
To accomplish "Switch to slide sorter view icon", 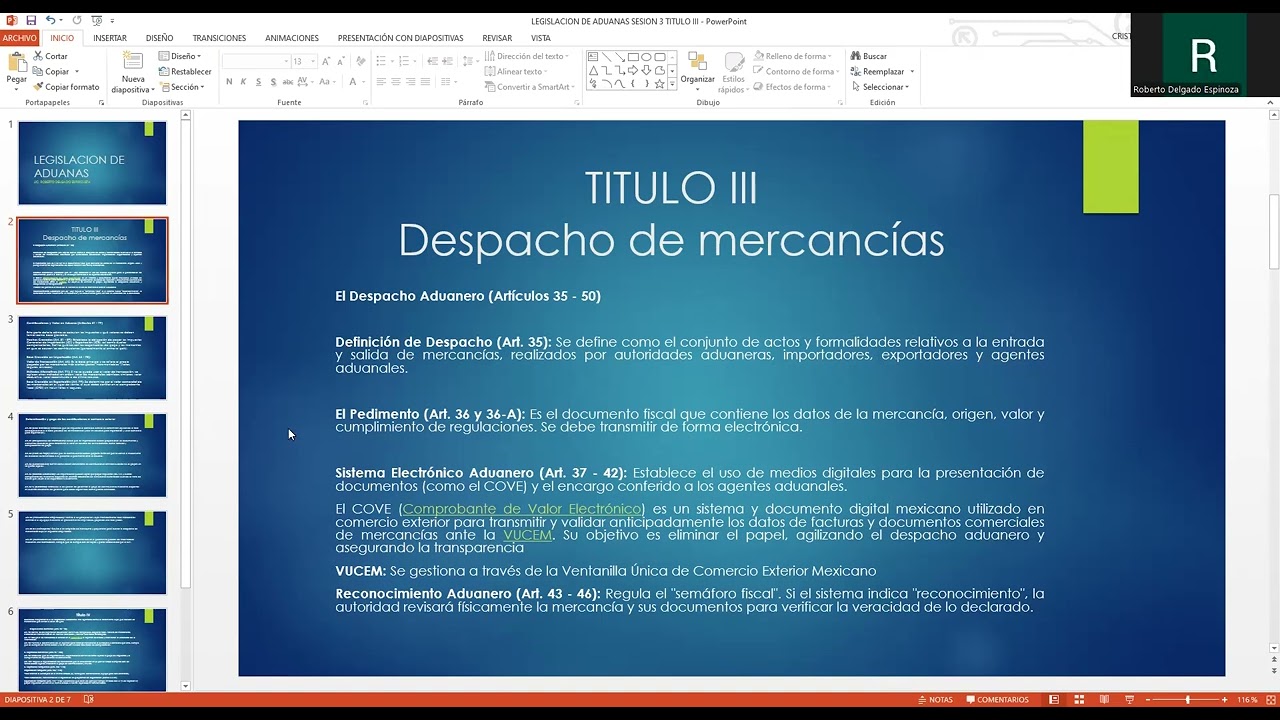I will pyautogui.click(x=1079, y=700).
